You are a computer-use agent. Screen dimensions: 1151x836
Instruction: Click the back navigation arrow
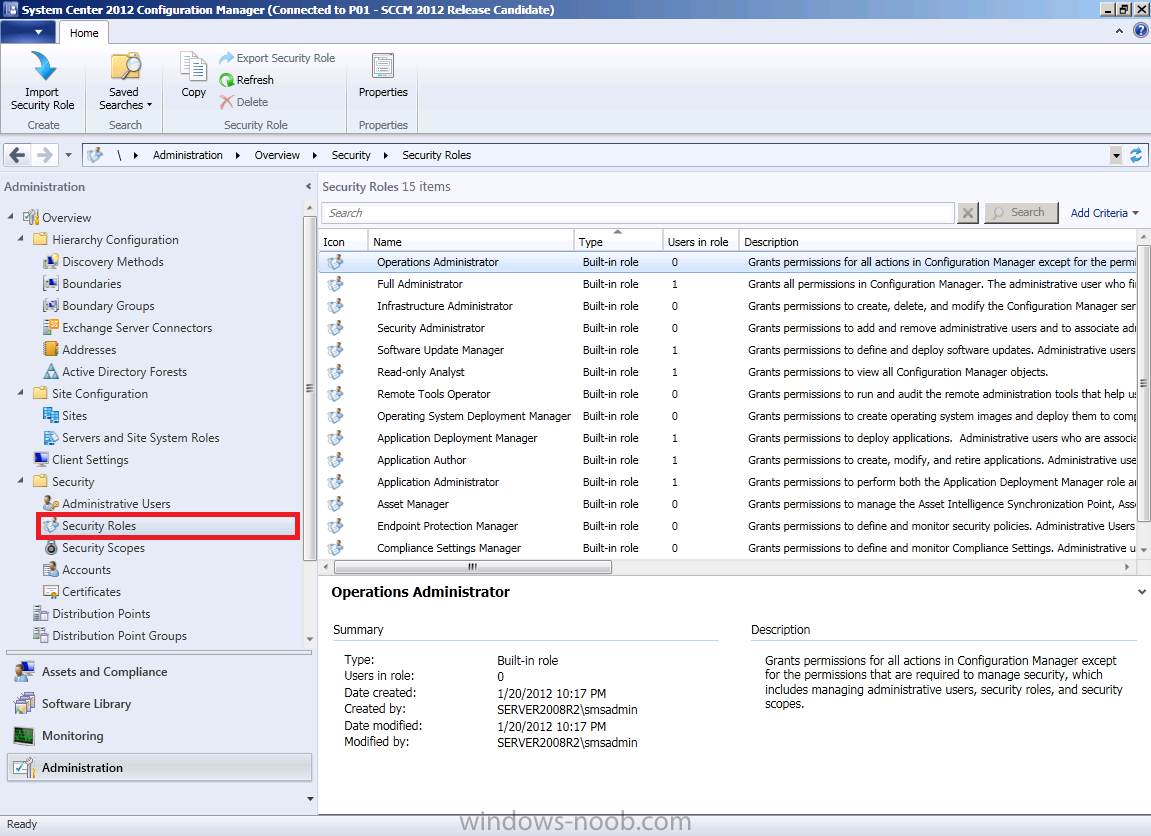click(x=18, y=155)
